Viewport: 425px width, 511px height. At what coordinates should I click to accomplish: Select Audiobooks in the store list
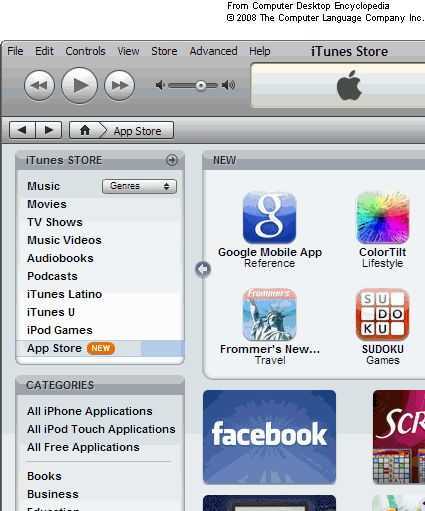click(x=60, y=258)
